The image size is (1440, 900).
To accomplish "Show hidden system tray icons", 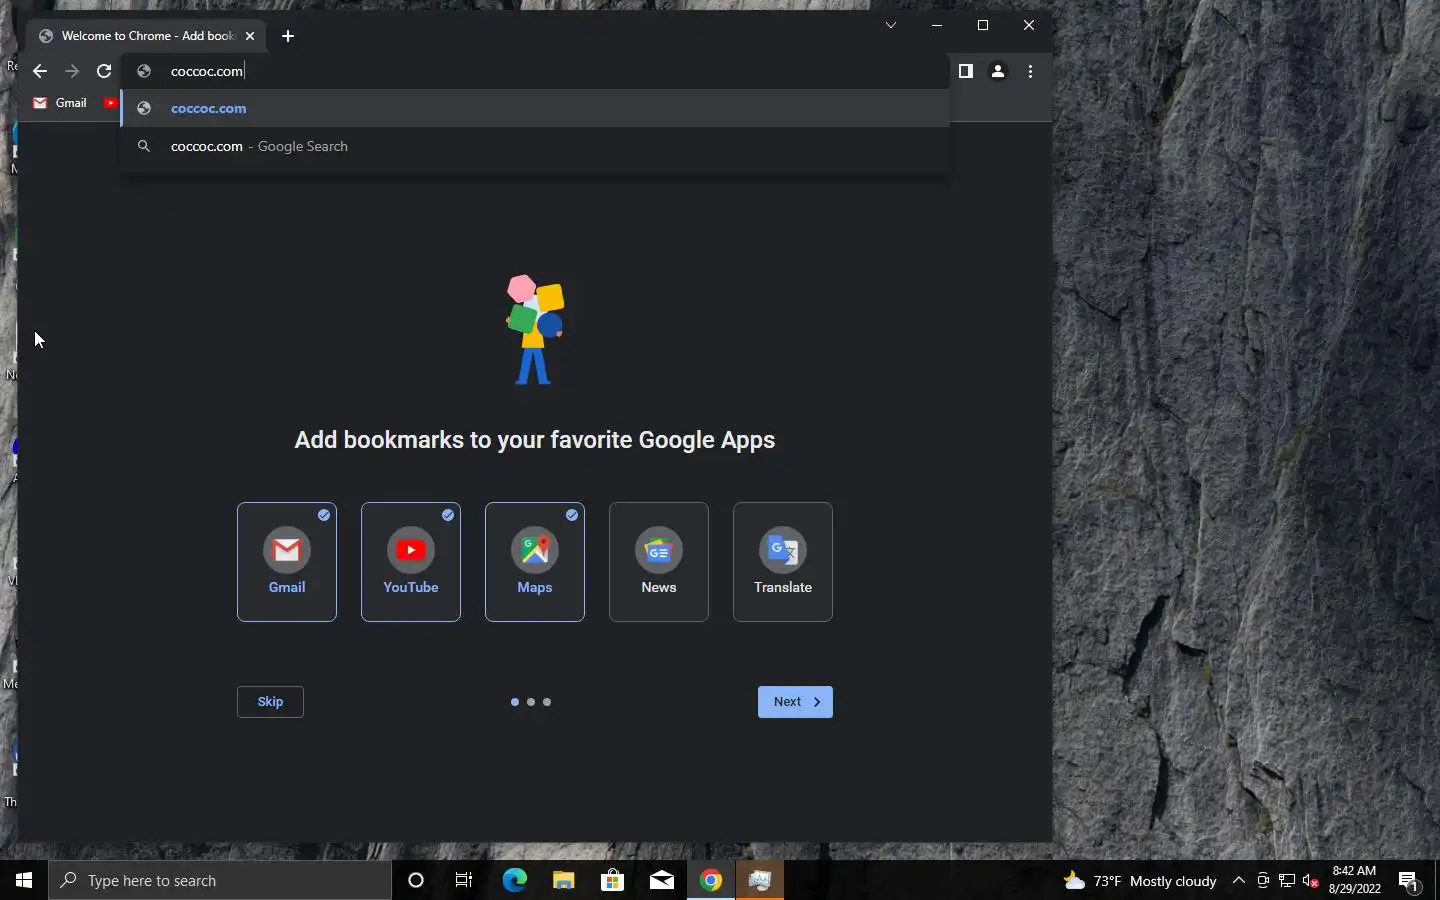I will [1239, 881].
